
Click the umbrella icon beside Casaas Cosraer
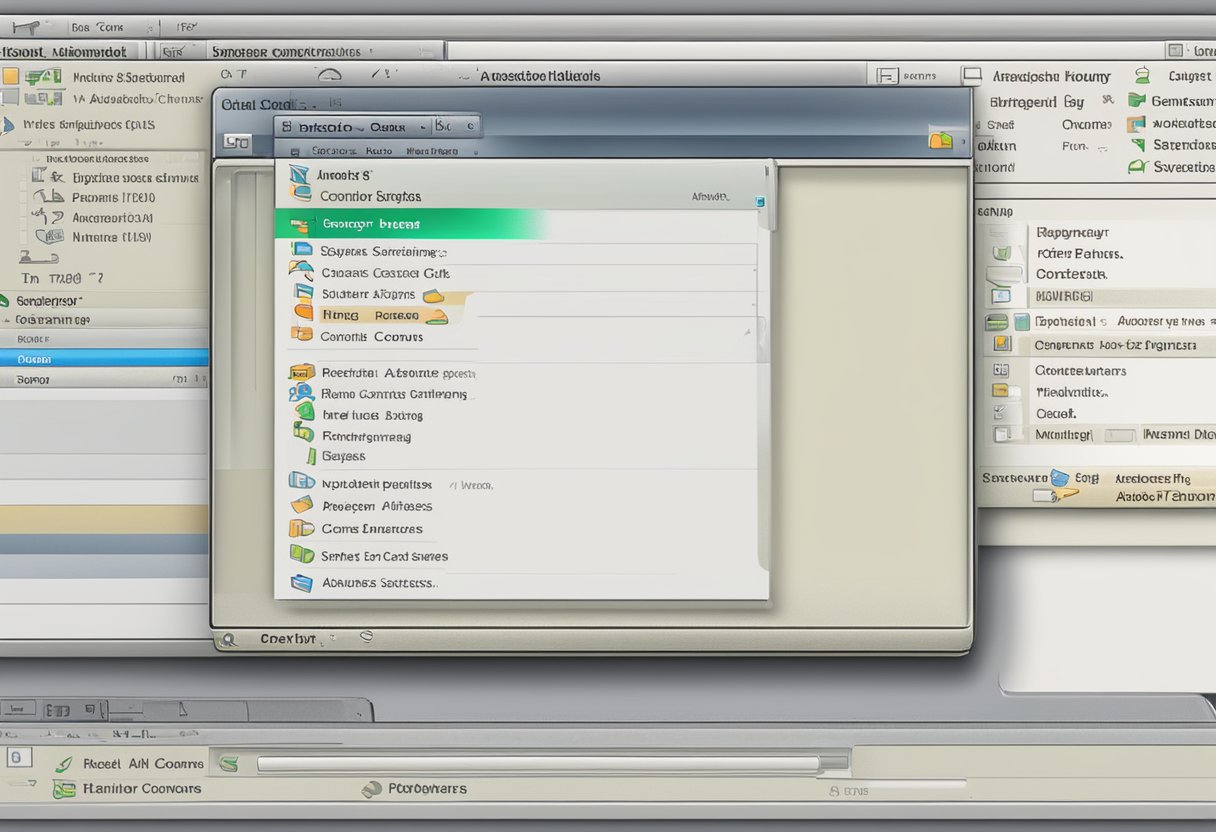300,271
